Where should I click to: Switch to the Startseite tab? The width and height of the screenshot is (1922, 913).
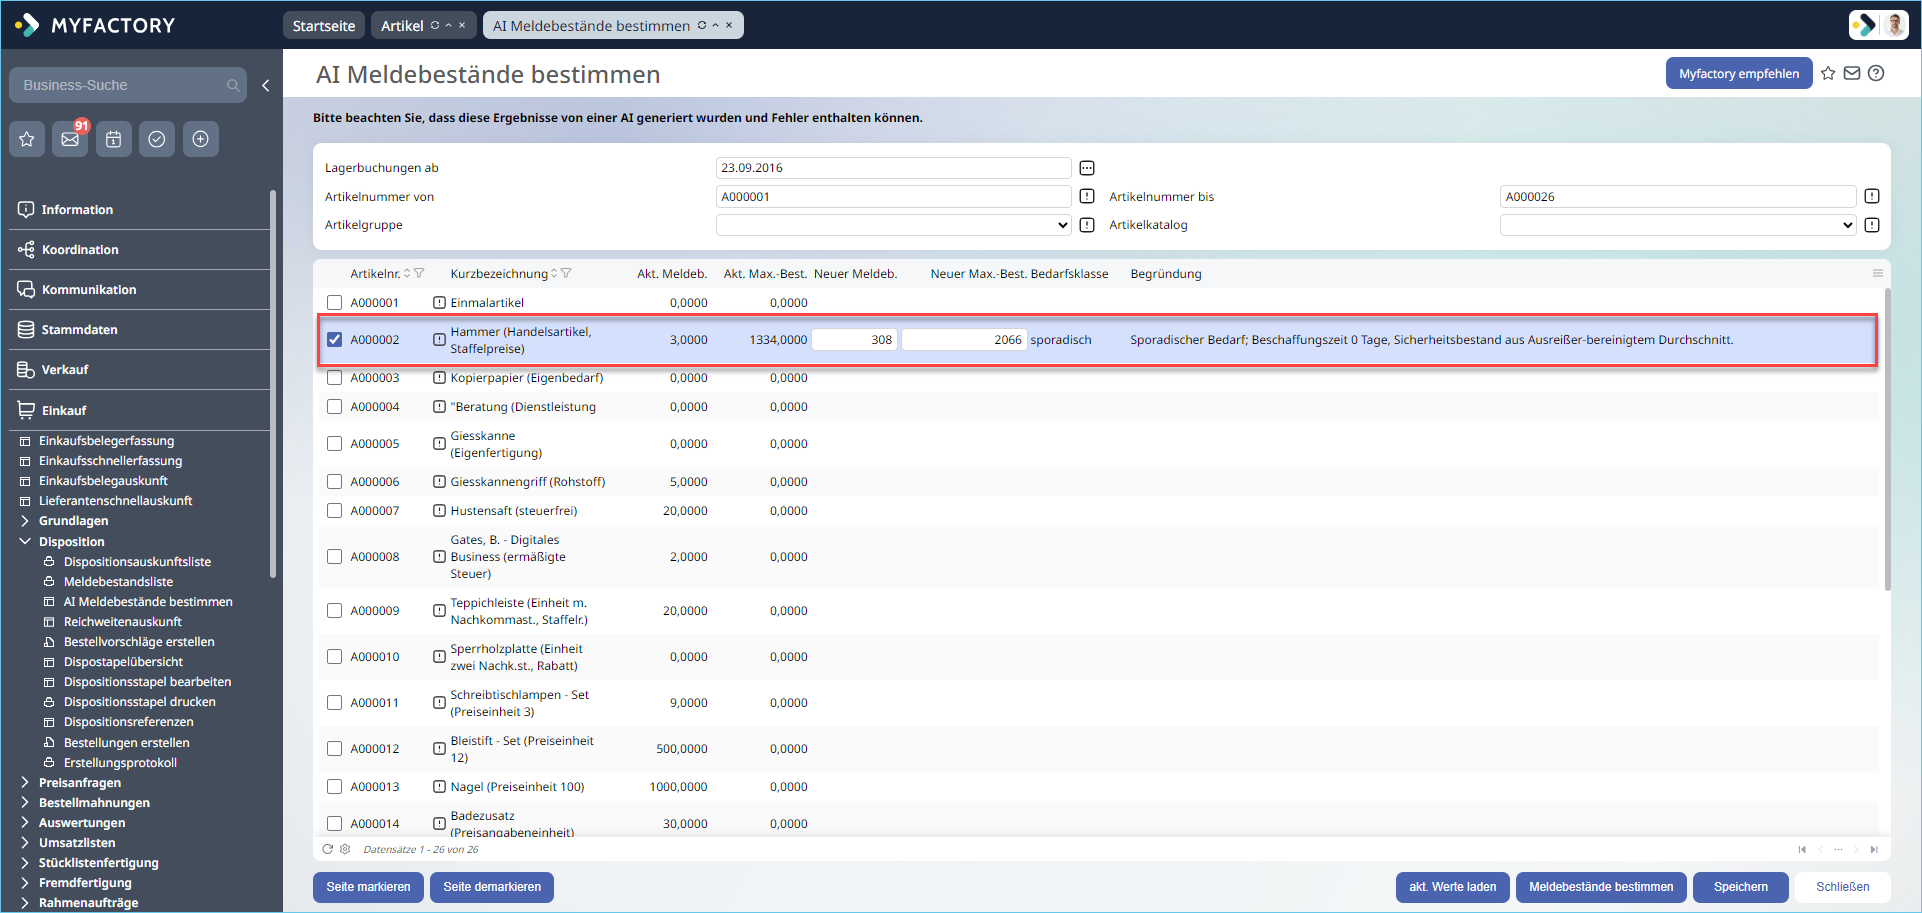[324, 26]
